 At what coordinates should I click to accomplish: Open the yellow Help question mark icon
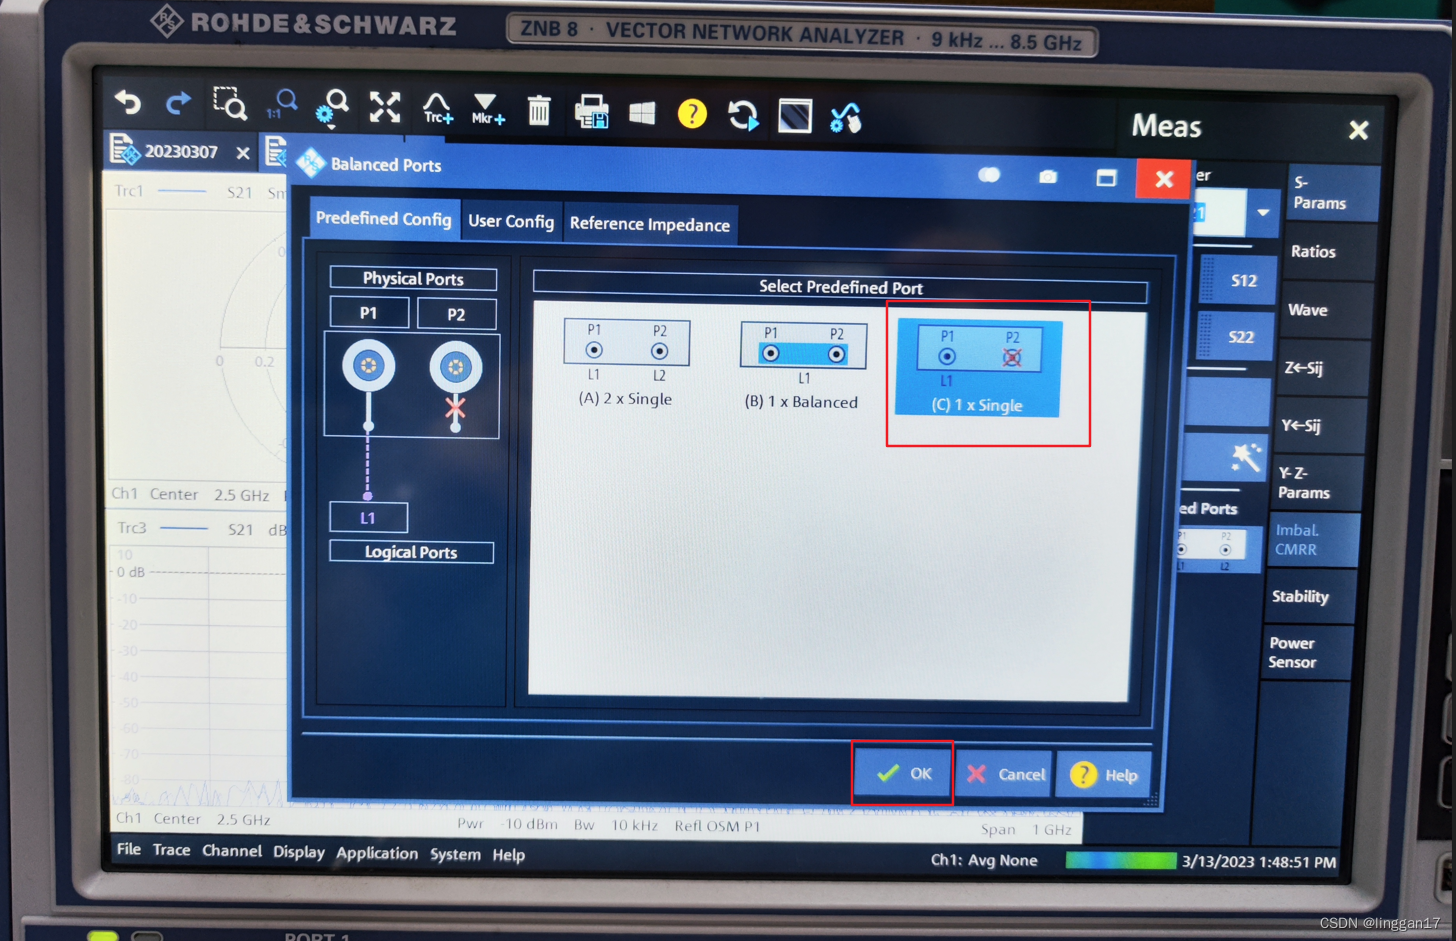coord(692,114)
